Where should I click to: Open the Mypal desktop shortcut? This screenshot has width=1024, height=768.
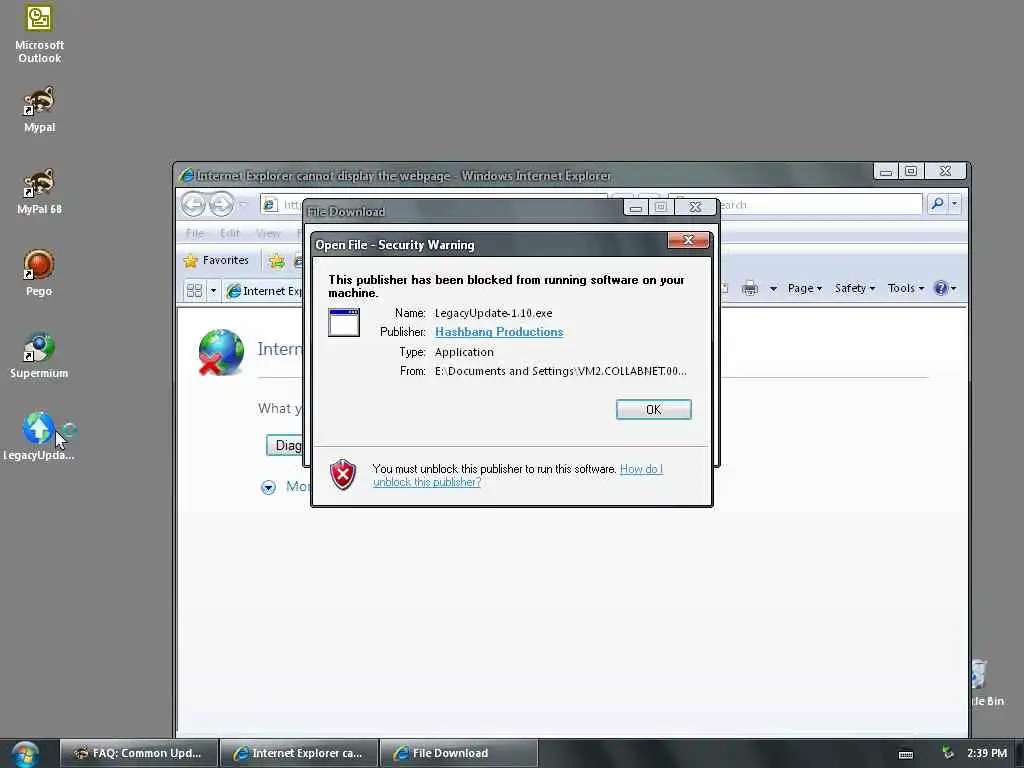39,109
